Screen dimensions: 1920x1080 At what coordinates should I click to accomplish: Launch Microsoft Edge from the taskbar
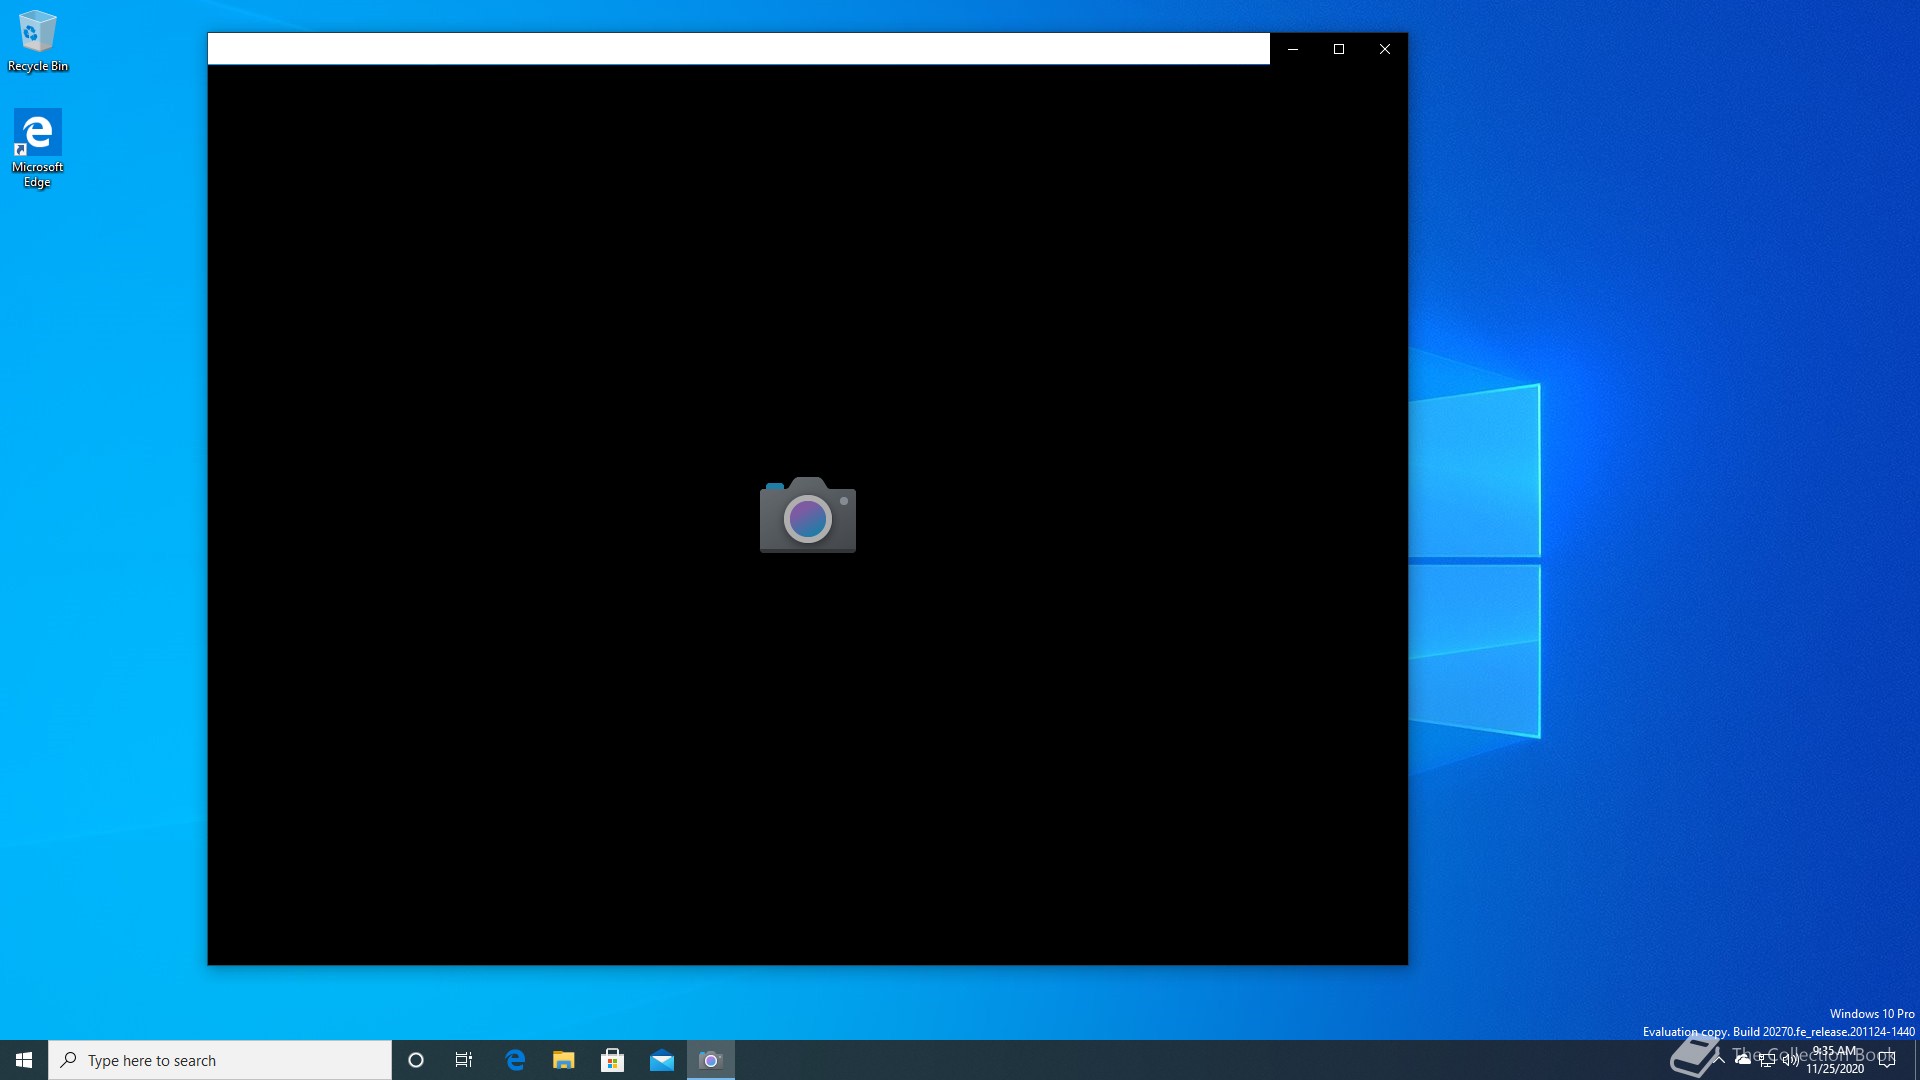pyautogui.click(x=515, y=1060)
